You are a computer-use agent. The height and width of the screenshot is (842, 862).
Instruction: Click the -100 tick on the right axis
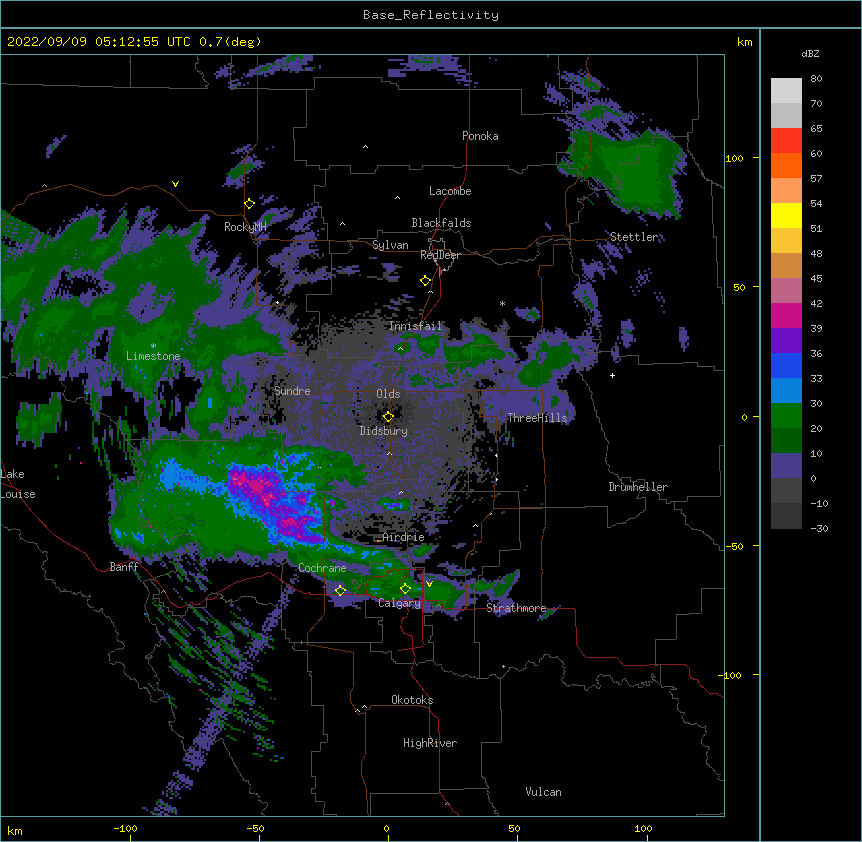[x=731, y=675]
